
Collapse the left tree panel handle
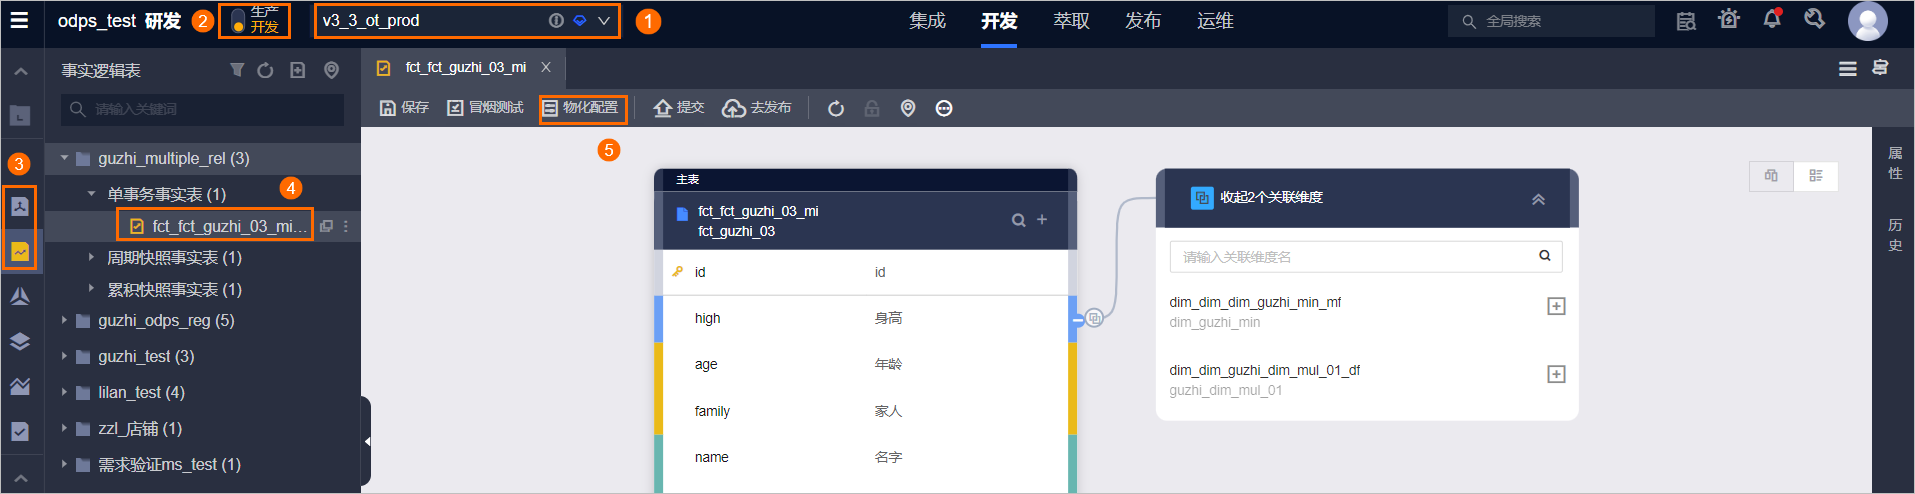pyautogui.click(x=366, y=441)
